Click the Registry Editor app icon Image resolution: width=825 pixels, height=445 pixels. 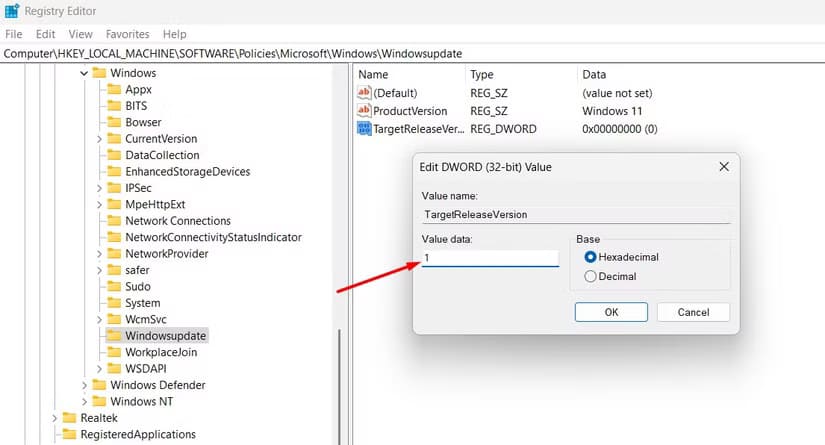pos(12,11)
